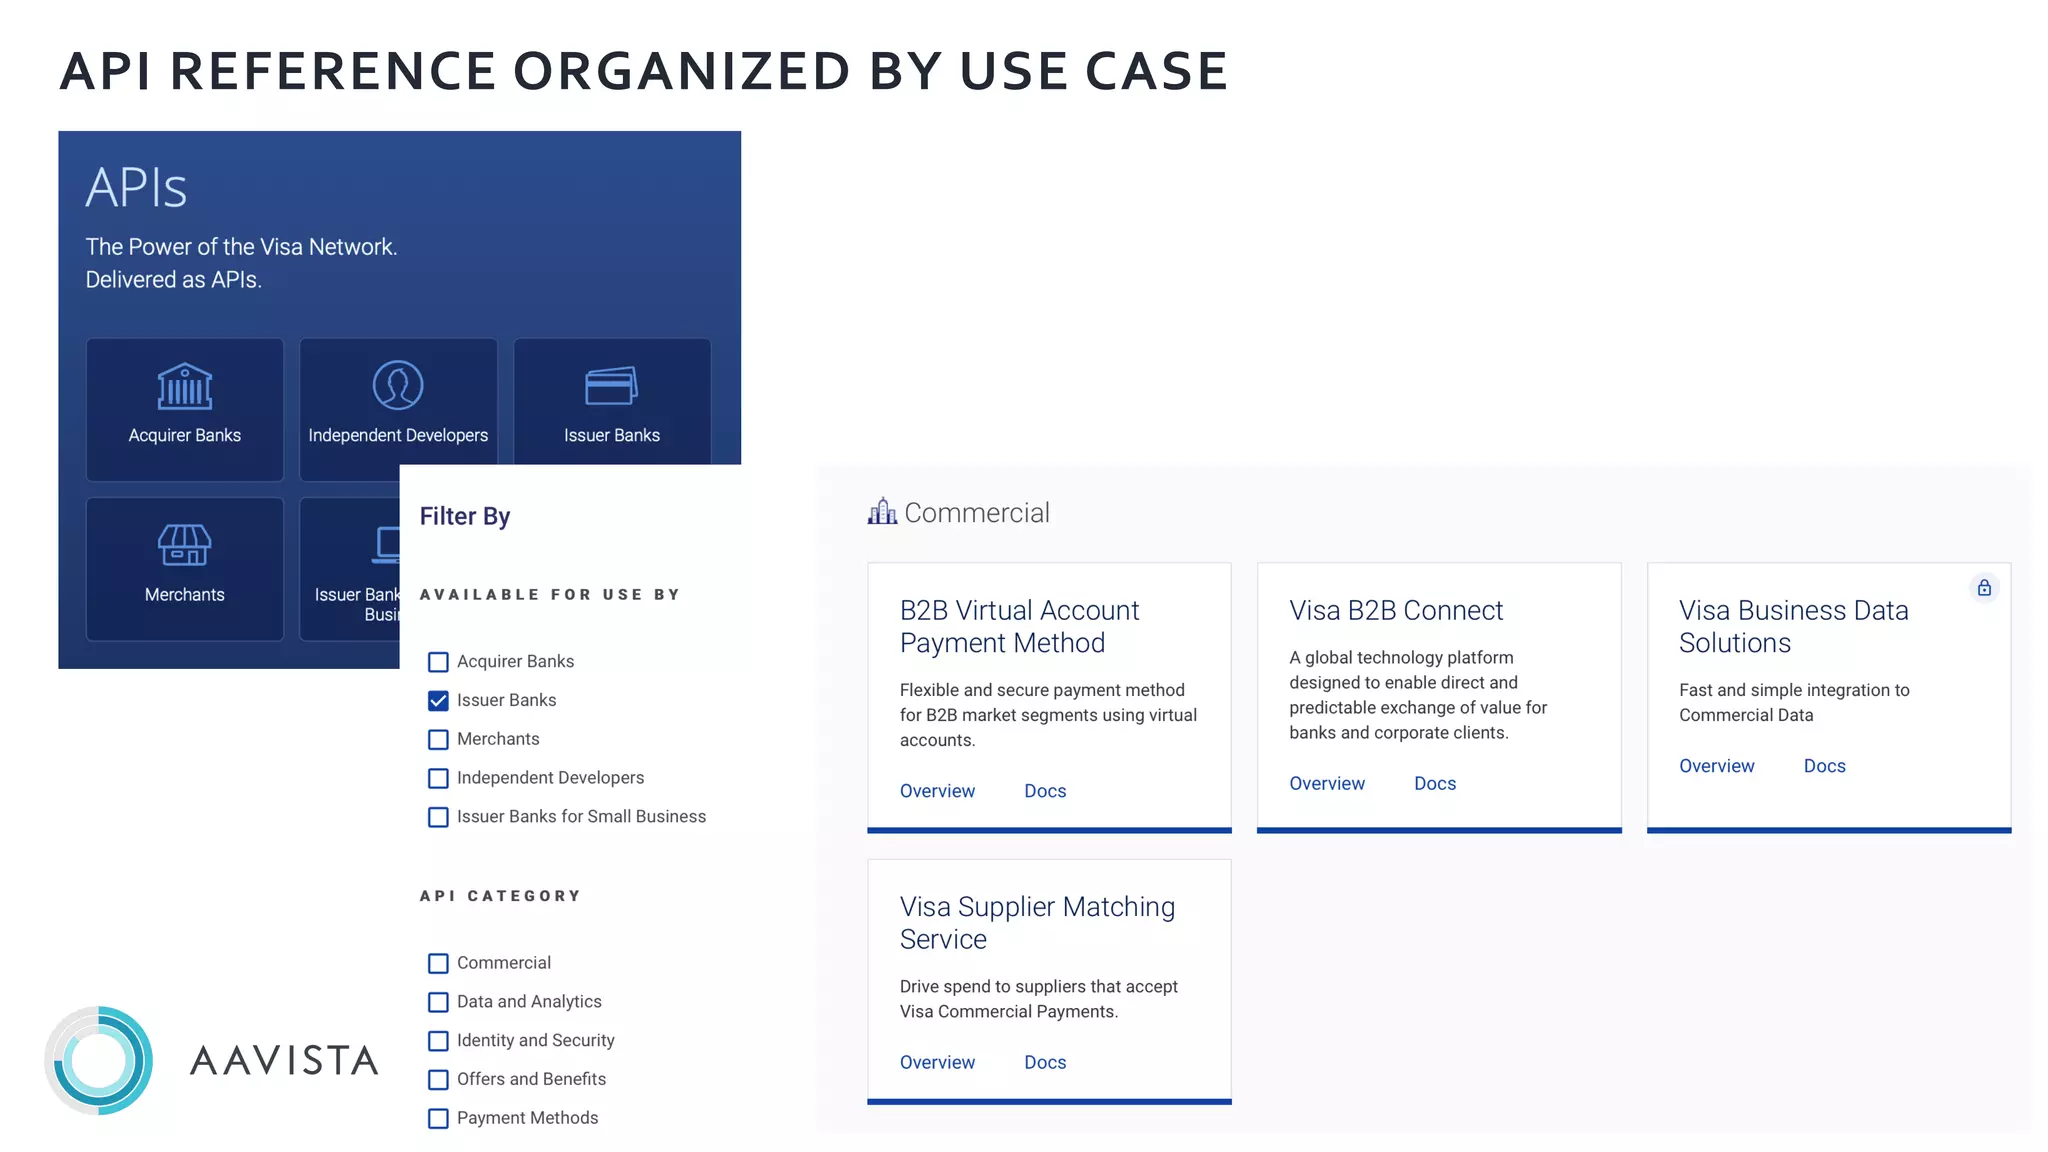
Task: Check the Payment Methods checkbox
Action: 438,1118
